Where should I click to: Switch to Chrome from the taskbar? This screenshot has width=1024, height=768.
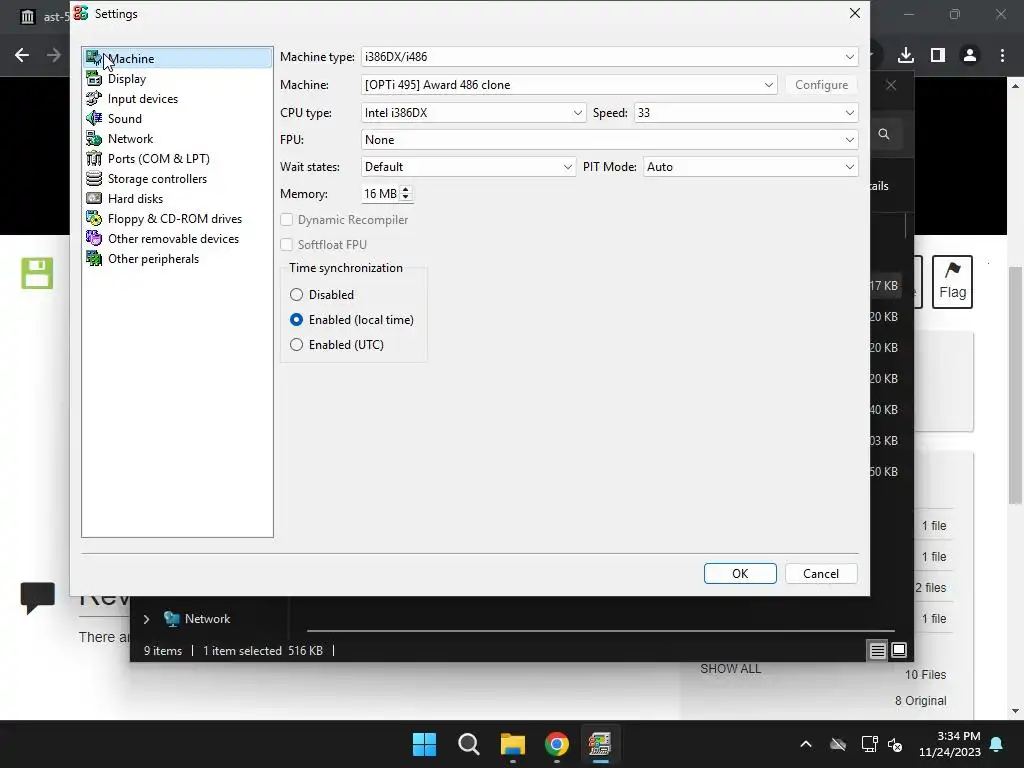[x=556, y=744]
